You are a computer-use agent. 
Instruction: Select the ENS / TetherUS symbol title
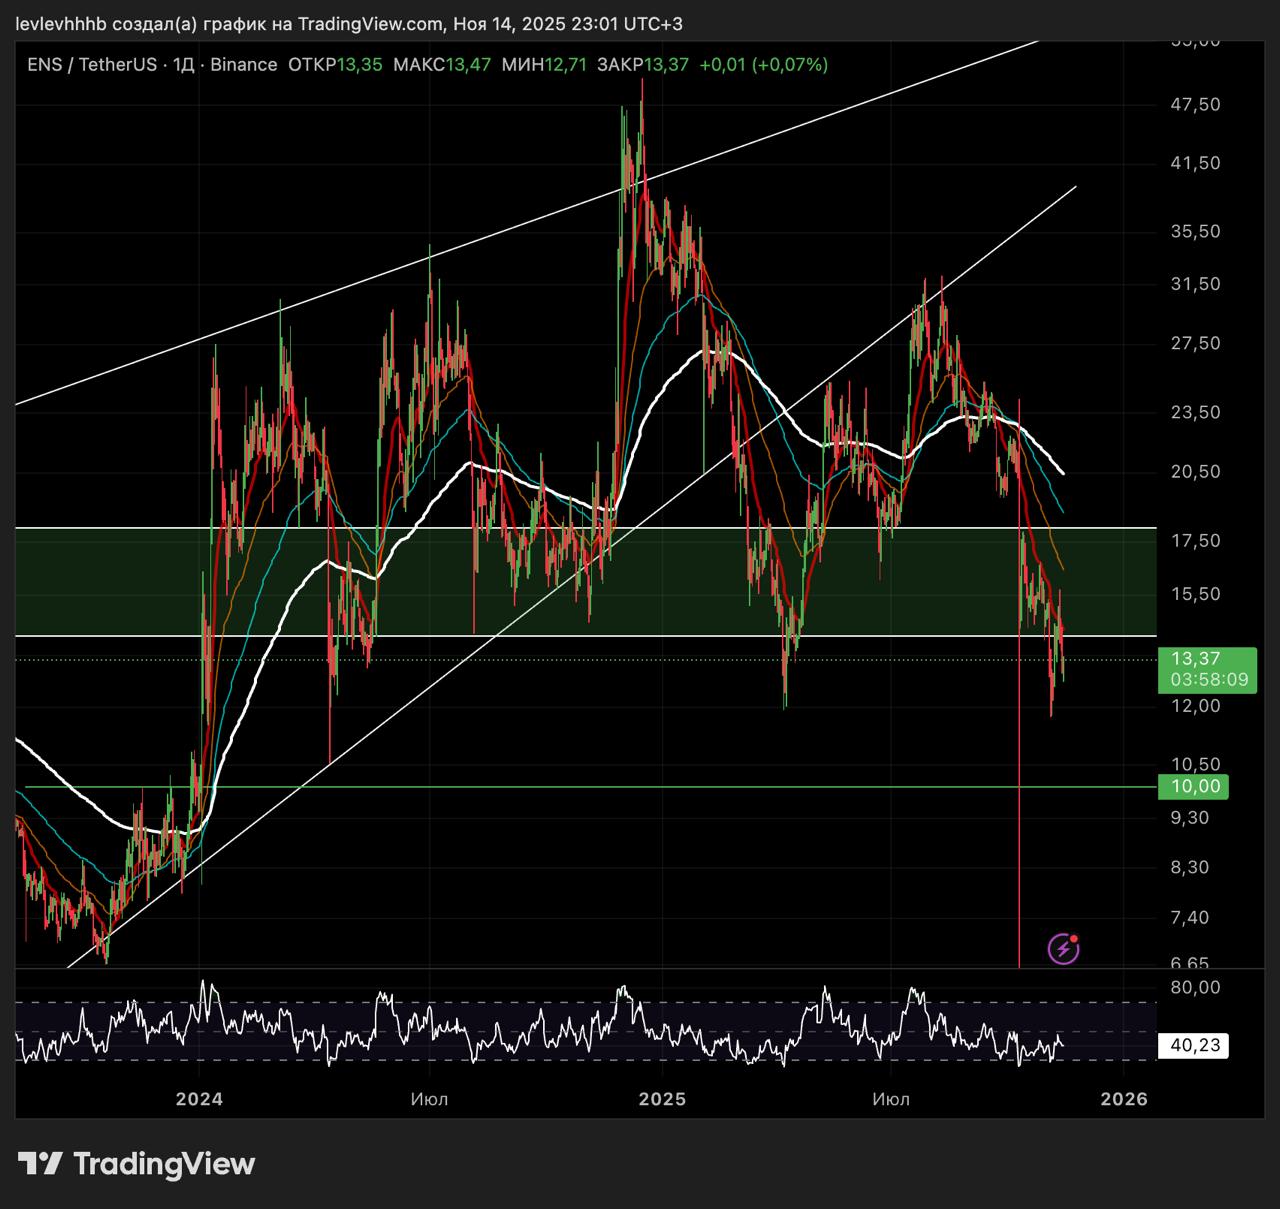coord(92,65)
